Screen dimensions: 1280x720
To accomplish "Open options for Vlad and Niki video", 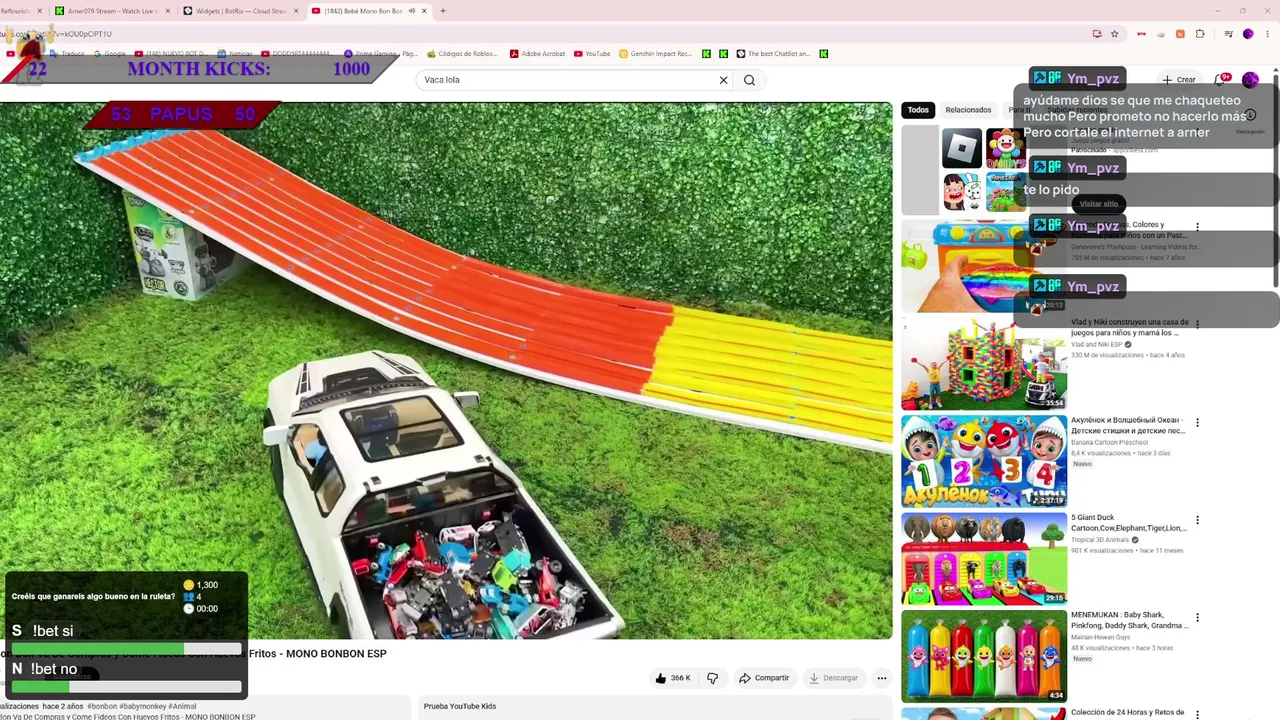I will pos(1197,325).
